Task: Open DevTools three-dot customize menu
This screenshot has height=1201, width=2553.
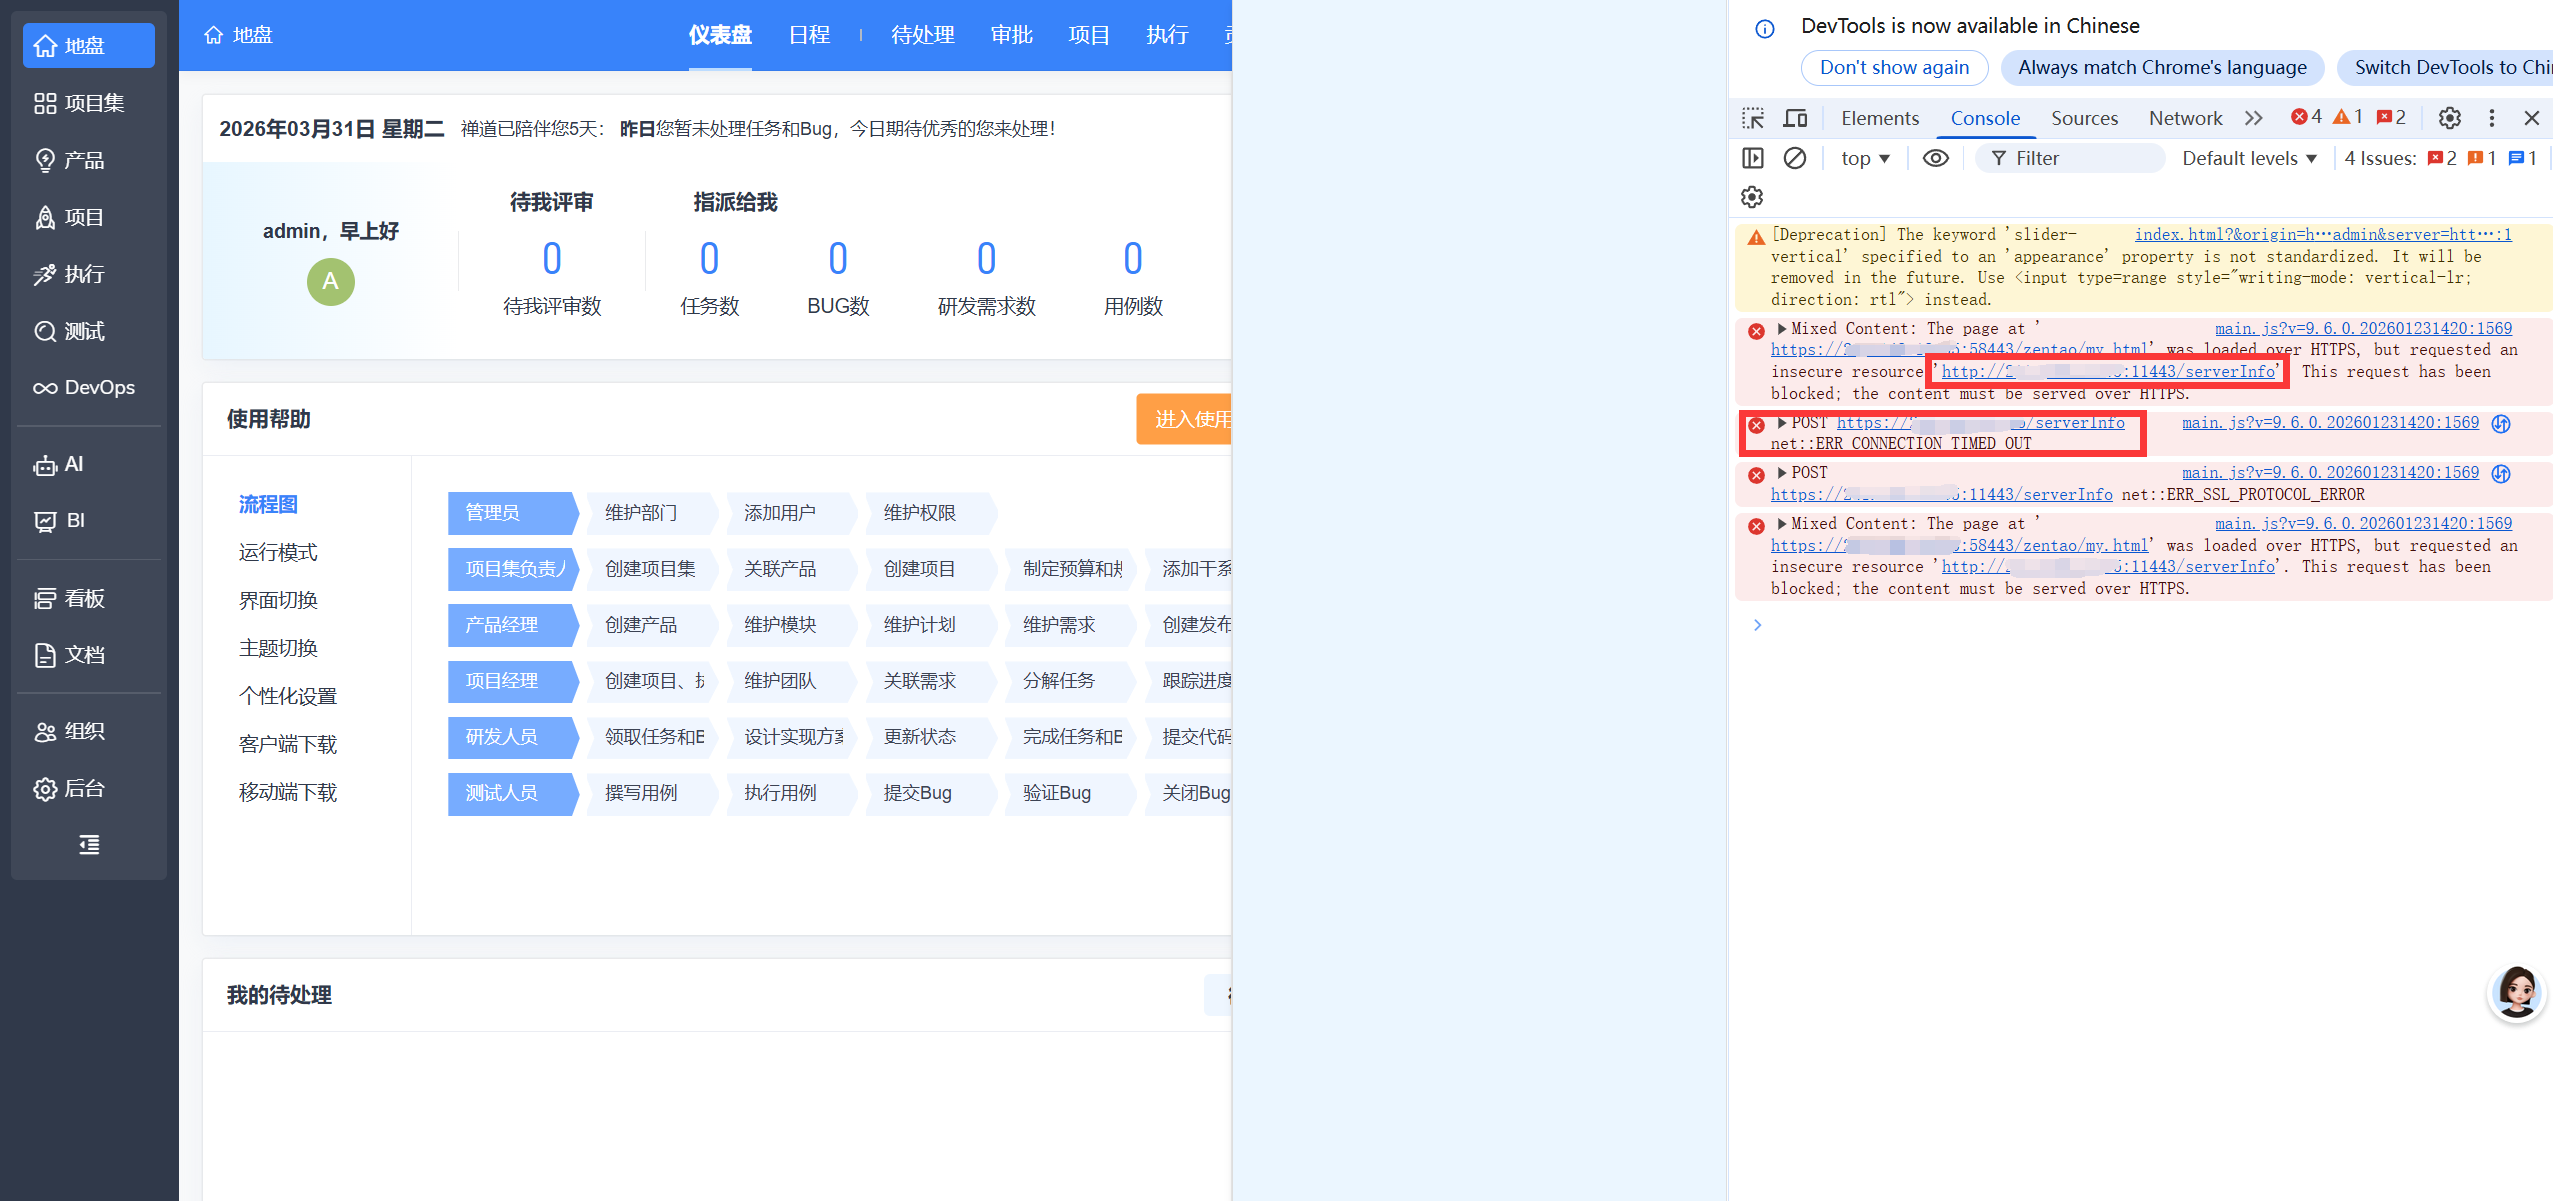Action: pyautogui.click(x=2492, y=118)
